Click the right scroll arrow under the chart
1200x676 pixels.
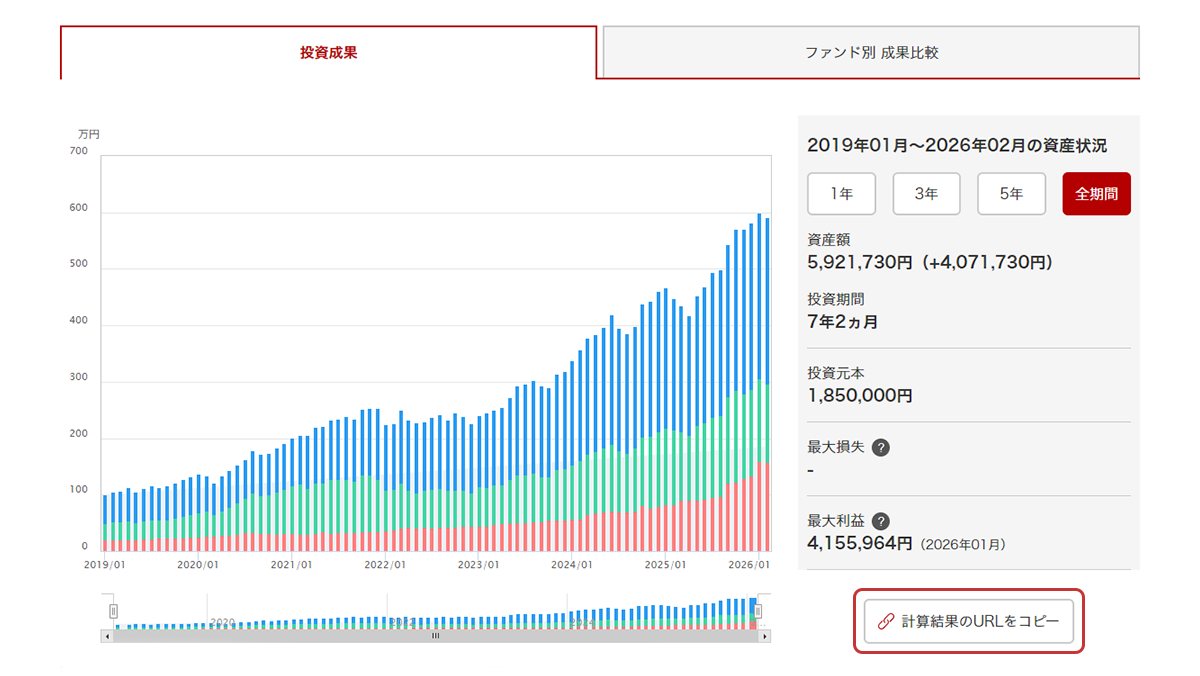pos(765,636)
